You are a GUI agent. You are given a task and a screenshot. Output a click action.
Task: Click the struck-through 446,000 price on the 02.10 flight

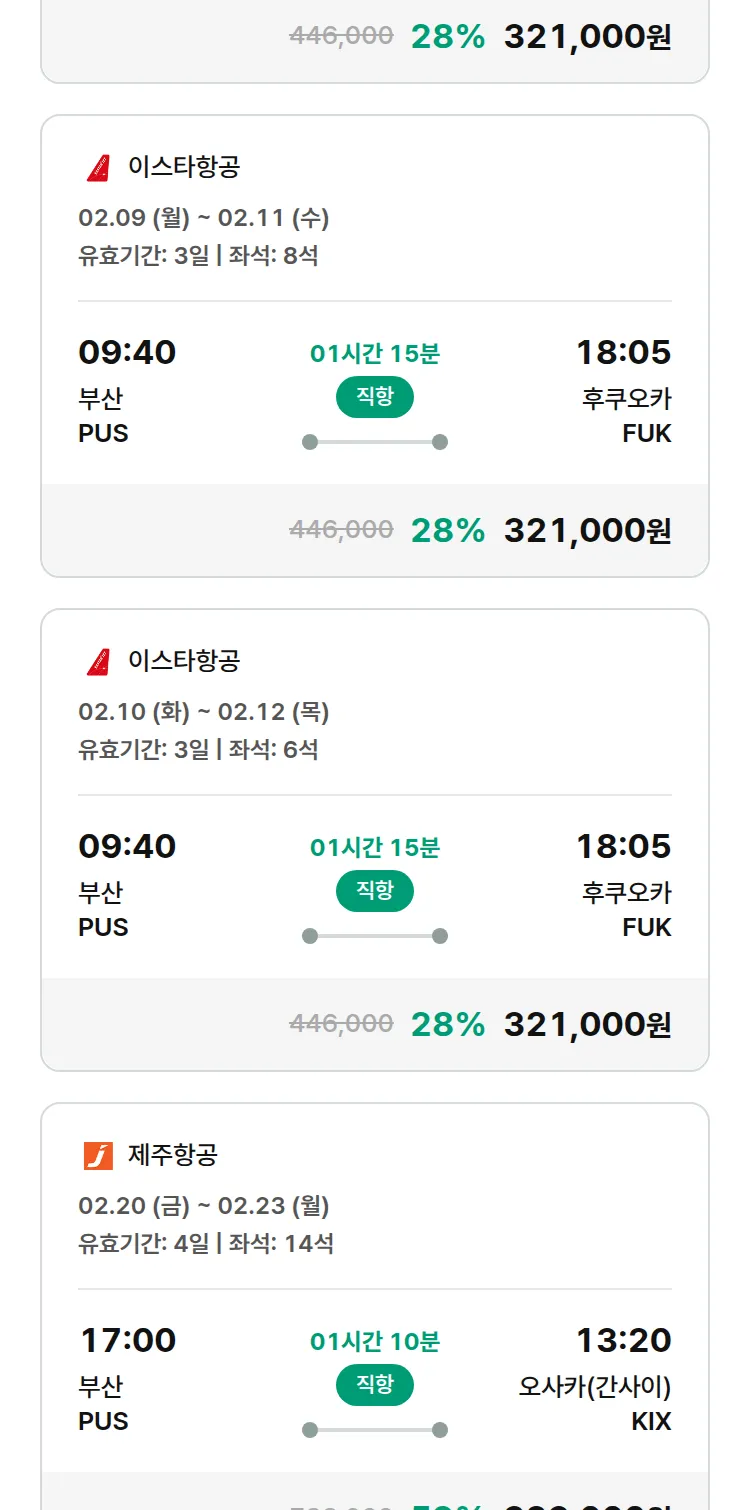tap(341, 1023)
